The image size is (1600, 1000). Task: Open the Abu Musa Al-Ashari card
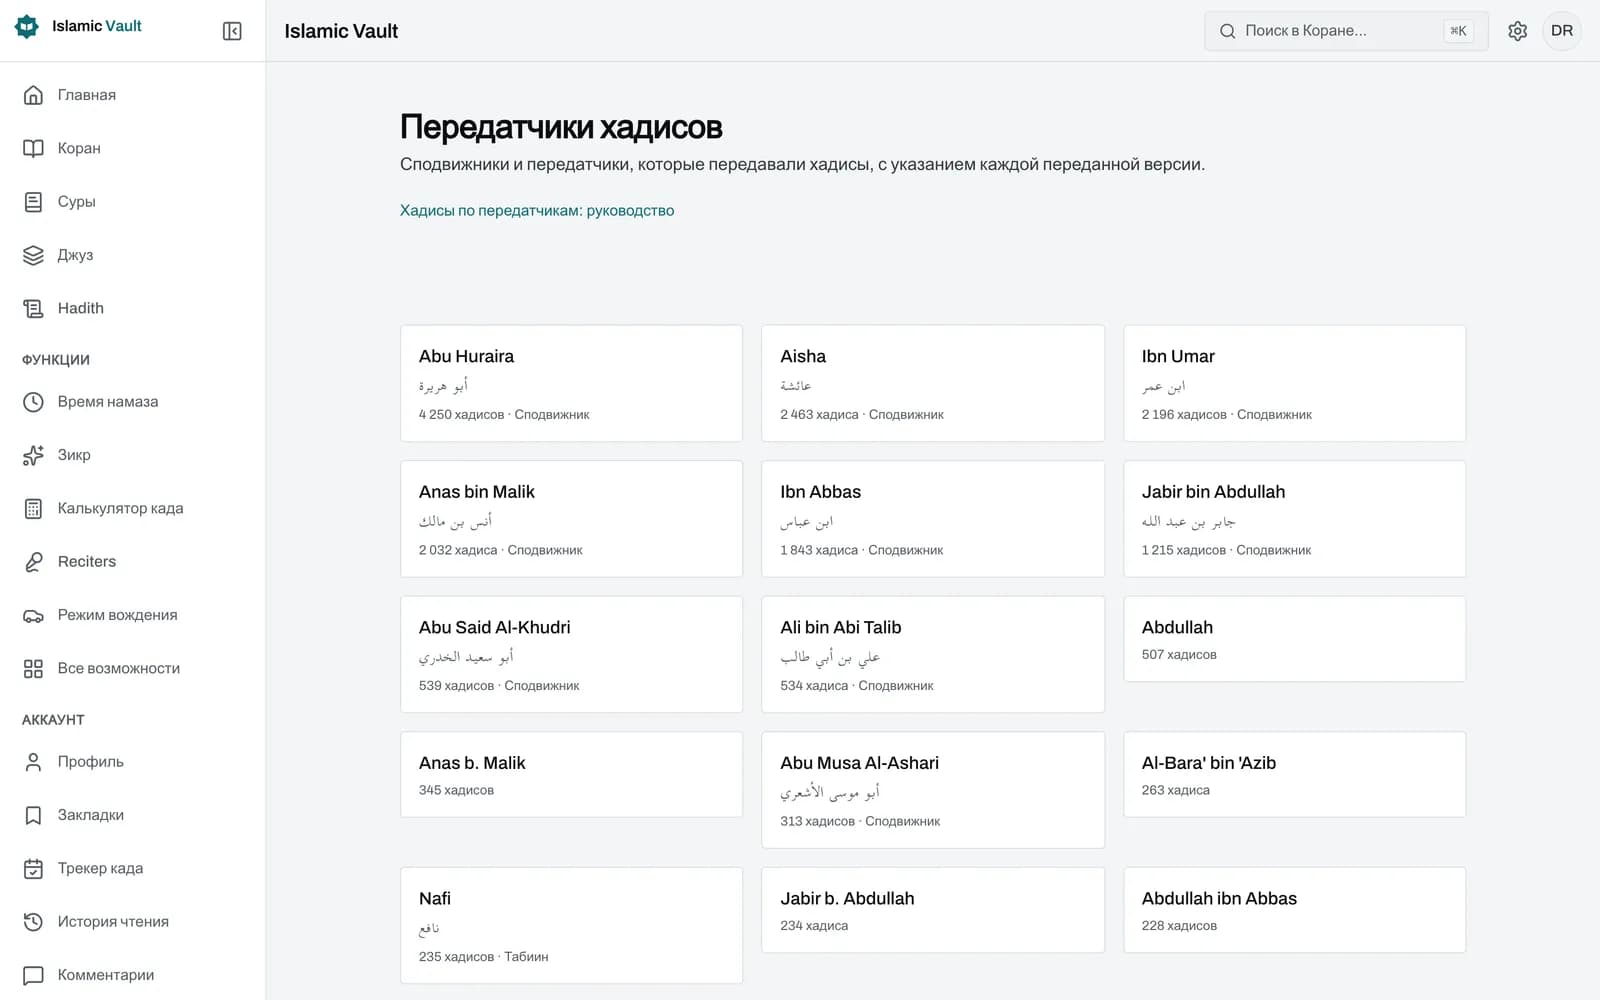pos(933,790)
